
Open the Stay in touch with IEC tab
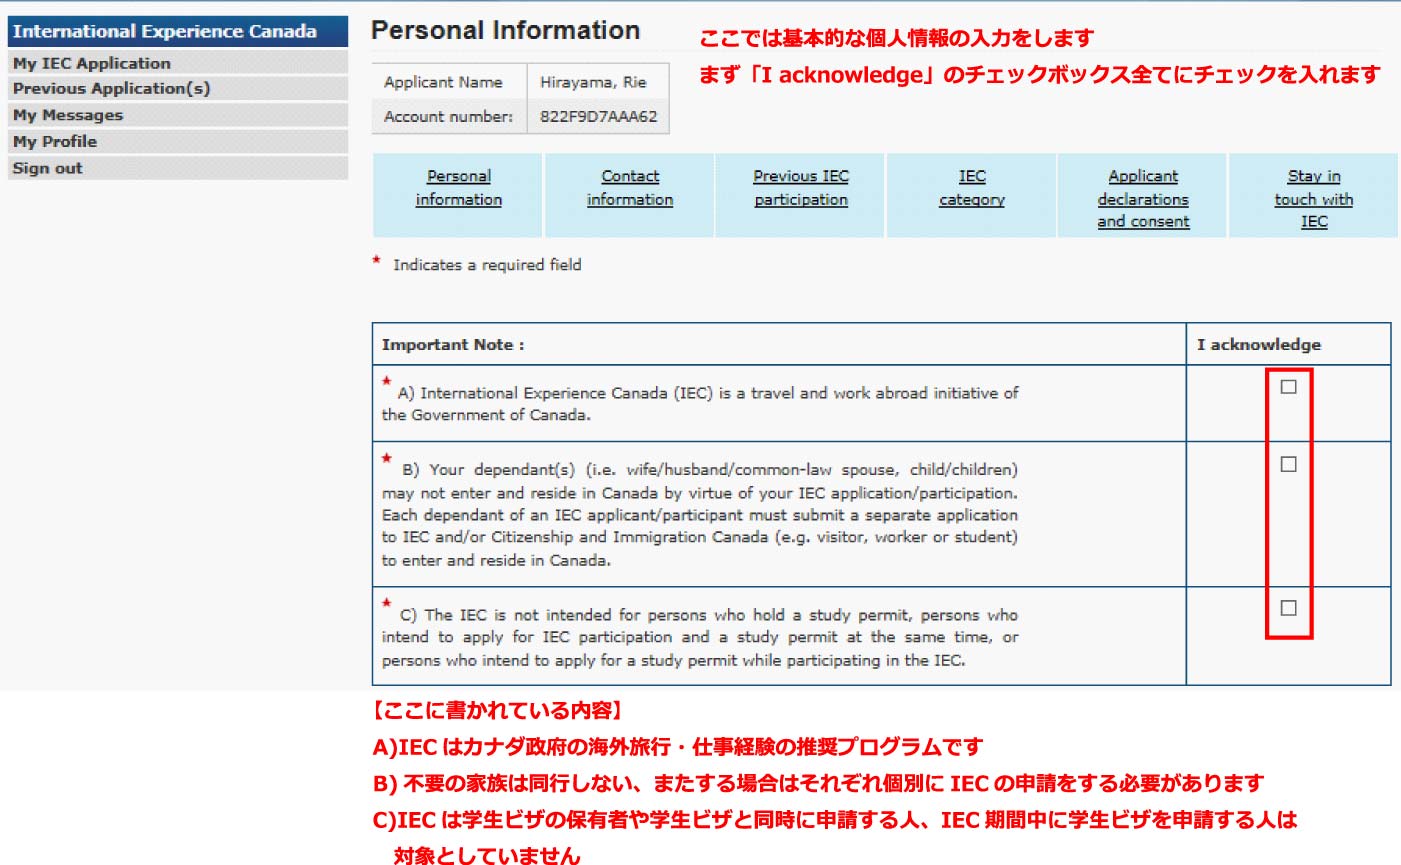pos(1314,199)
